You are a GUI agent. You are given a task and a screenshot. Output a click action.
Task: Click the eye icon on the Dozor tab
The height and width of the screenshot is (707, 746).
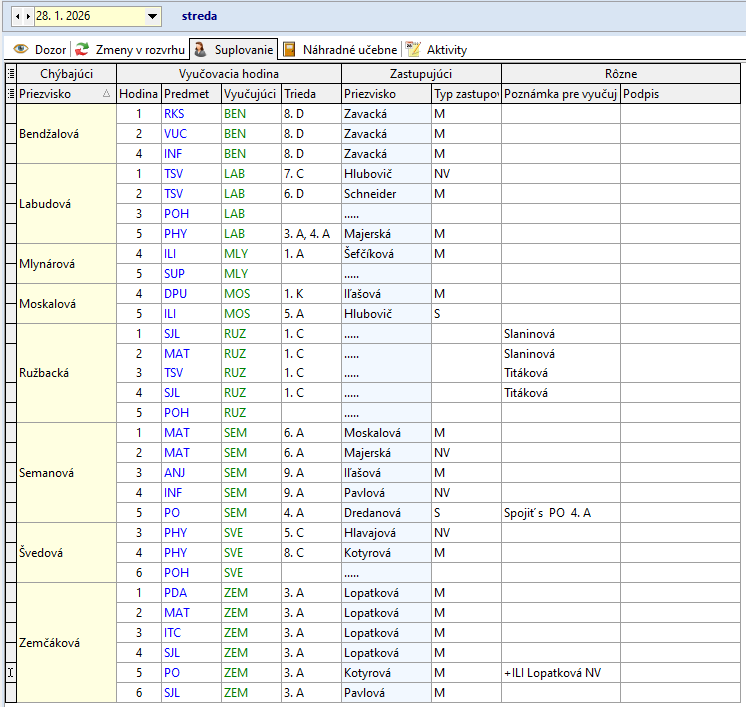(20, 49)
